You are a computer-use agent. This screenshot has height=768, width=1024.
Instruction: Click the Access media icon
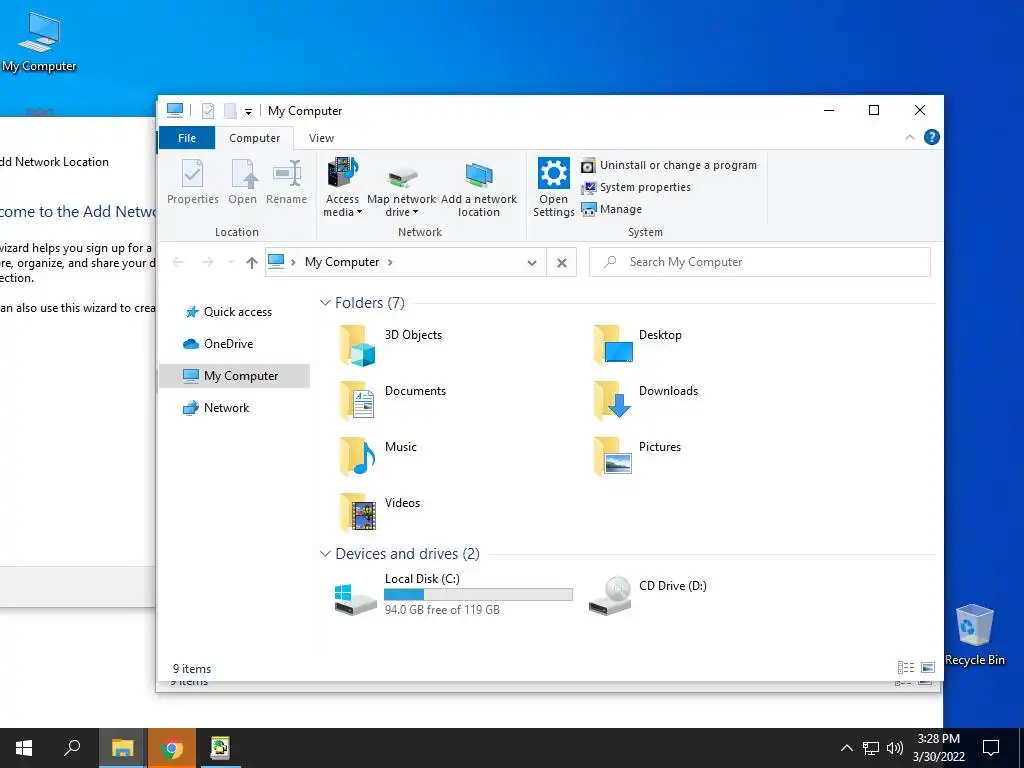[x=342, y=173]
